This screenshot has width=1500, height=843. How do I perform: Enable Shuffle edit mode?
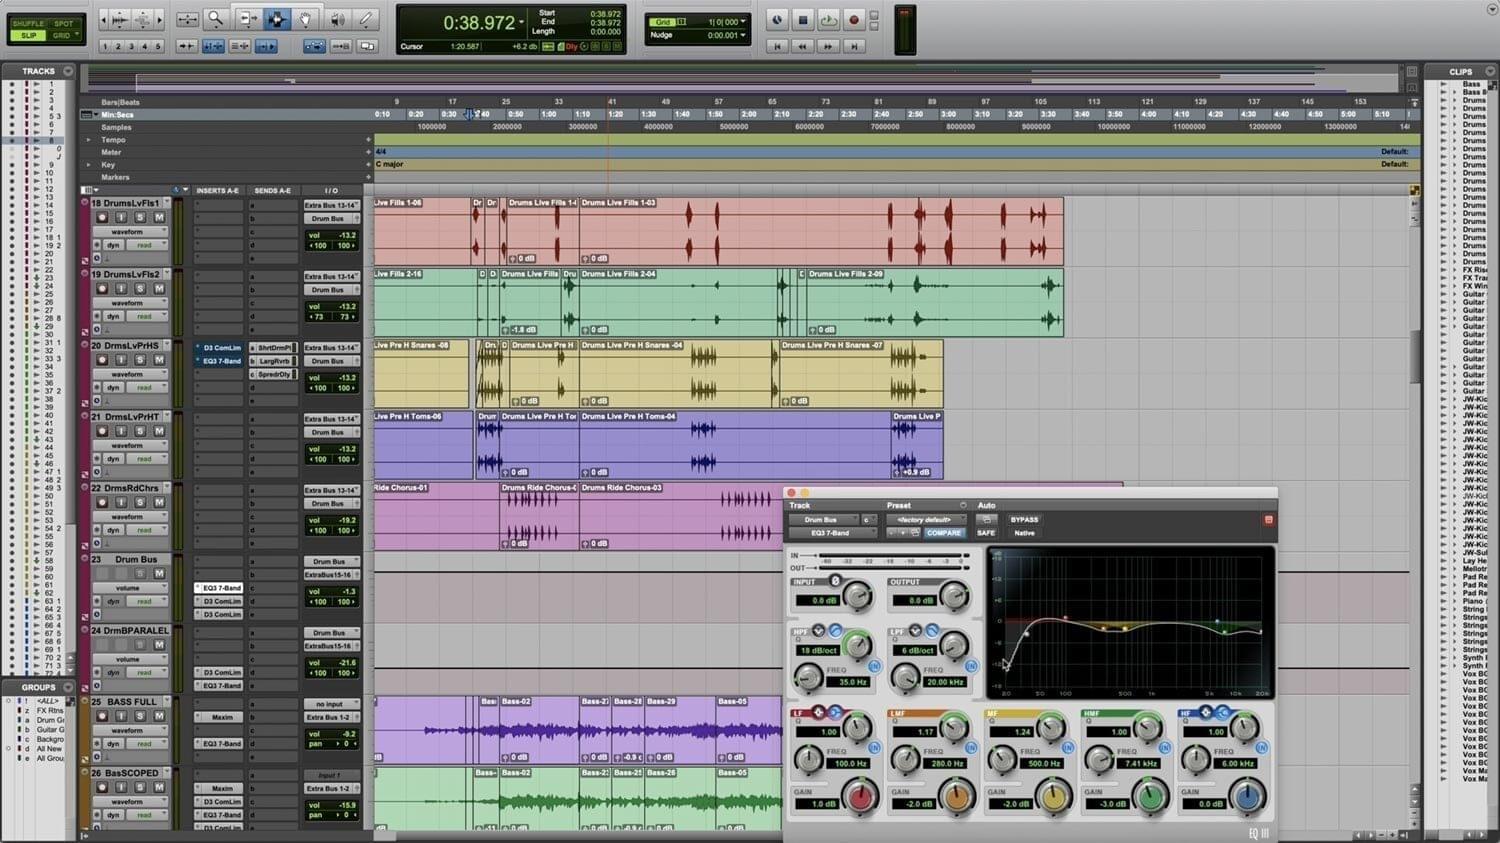pyautogui.click(x=28, y=23)
